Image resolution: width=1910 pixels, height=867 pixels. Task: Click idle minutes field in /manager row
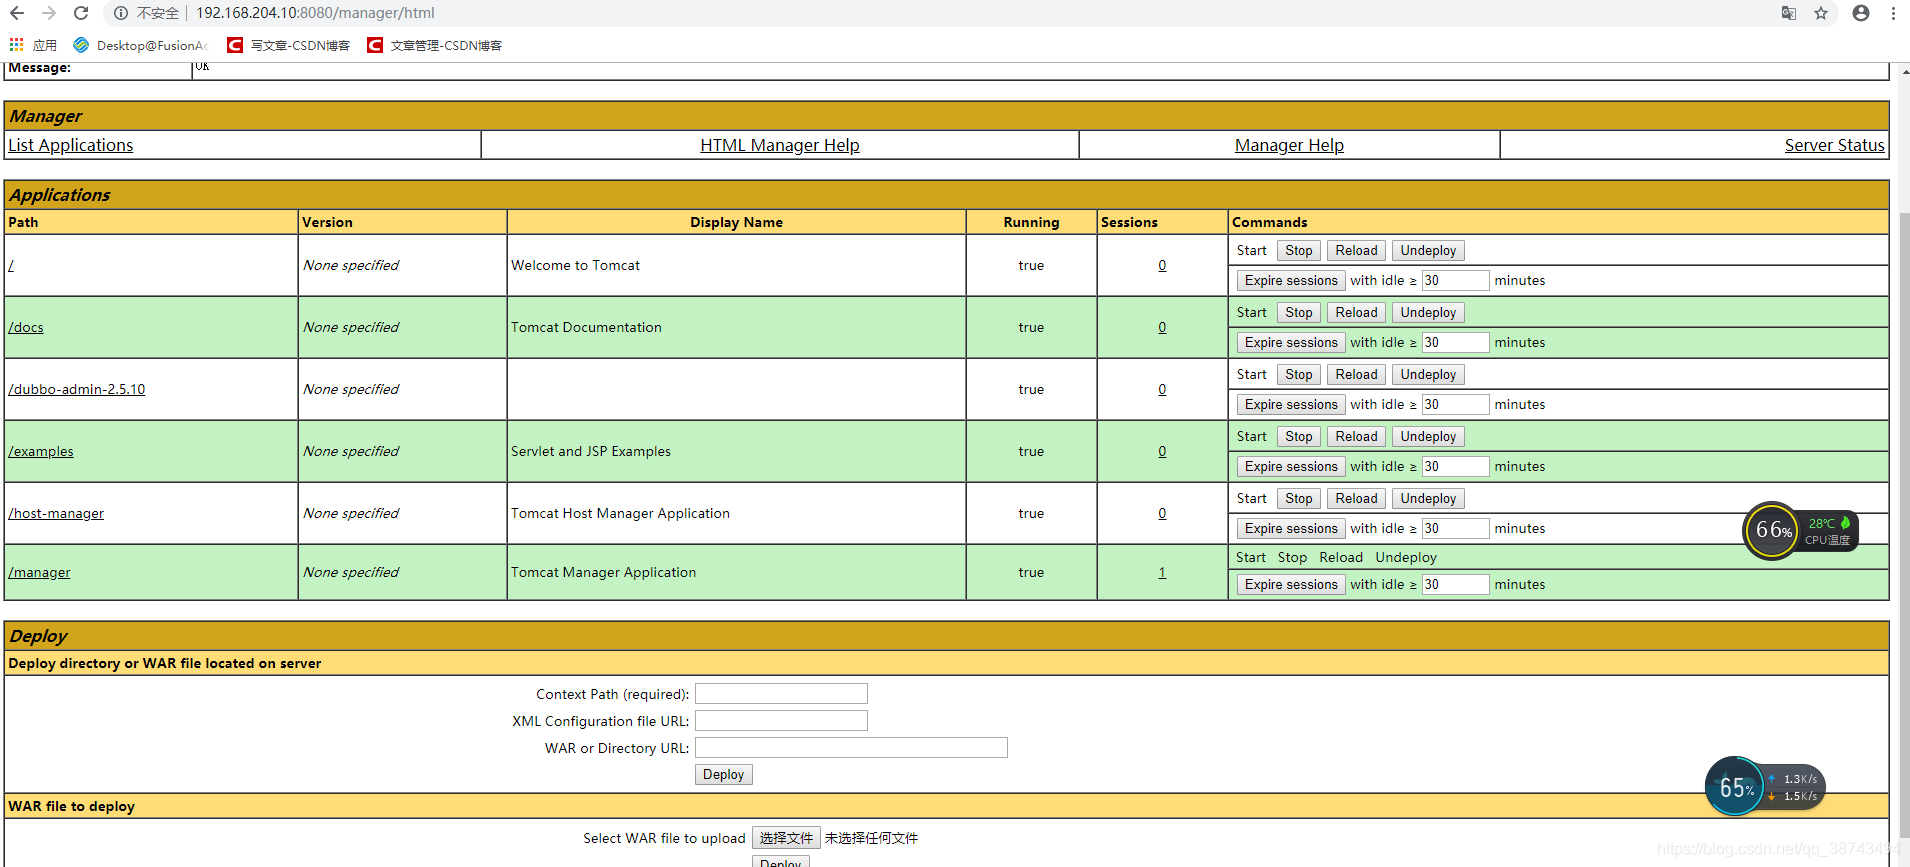pyautogui.click(x=1455, y=585)
